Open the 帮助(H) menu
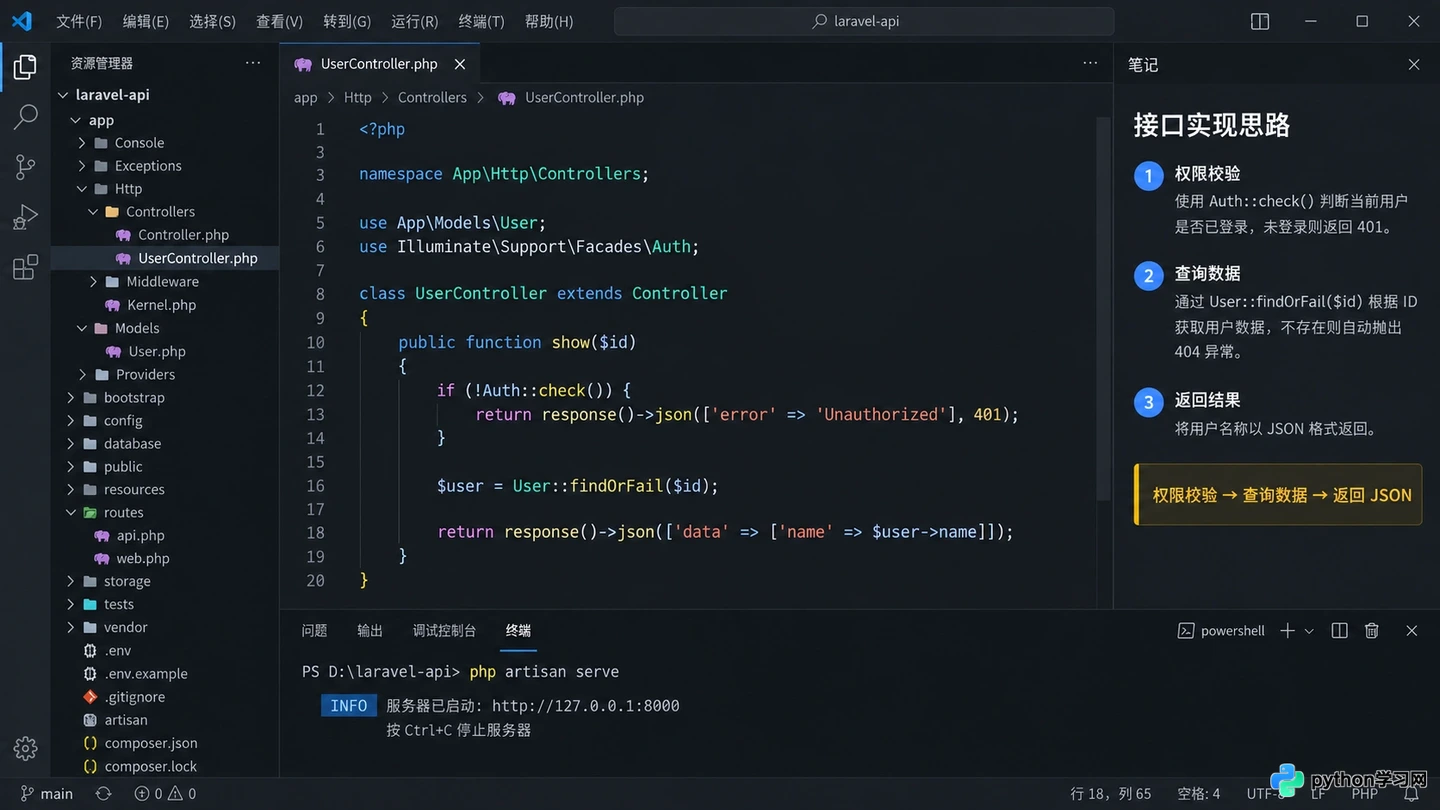This screenshot has height=810, width=1440. point(549,21)
